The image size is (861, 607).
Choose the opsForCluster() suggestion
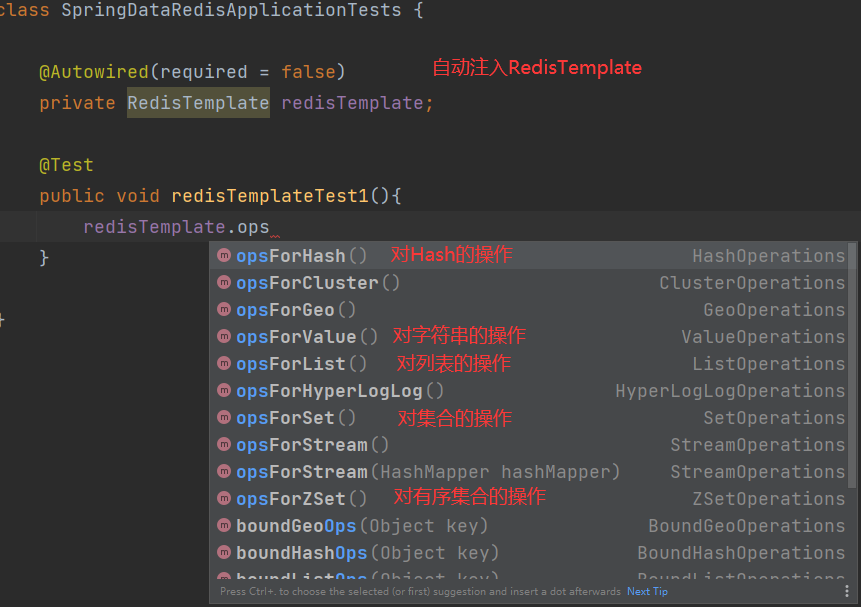point(529,282)
